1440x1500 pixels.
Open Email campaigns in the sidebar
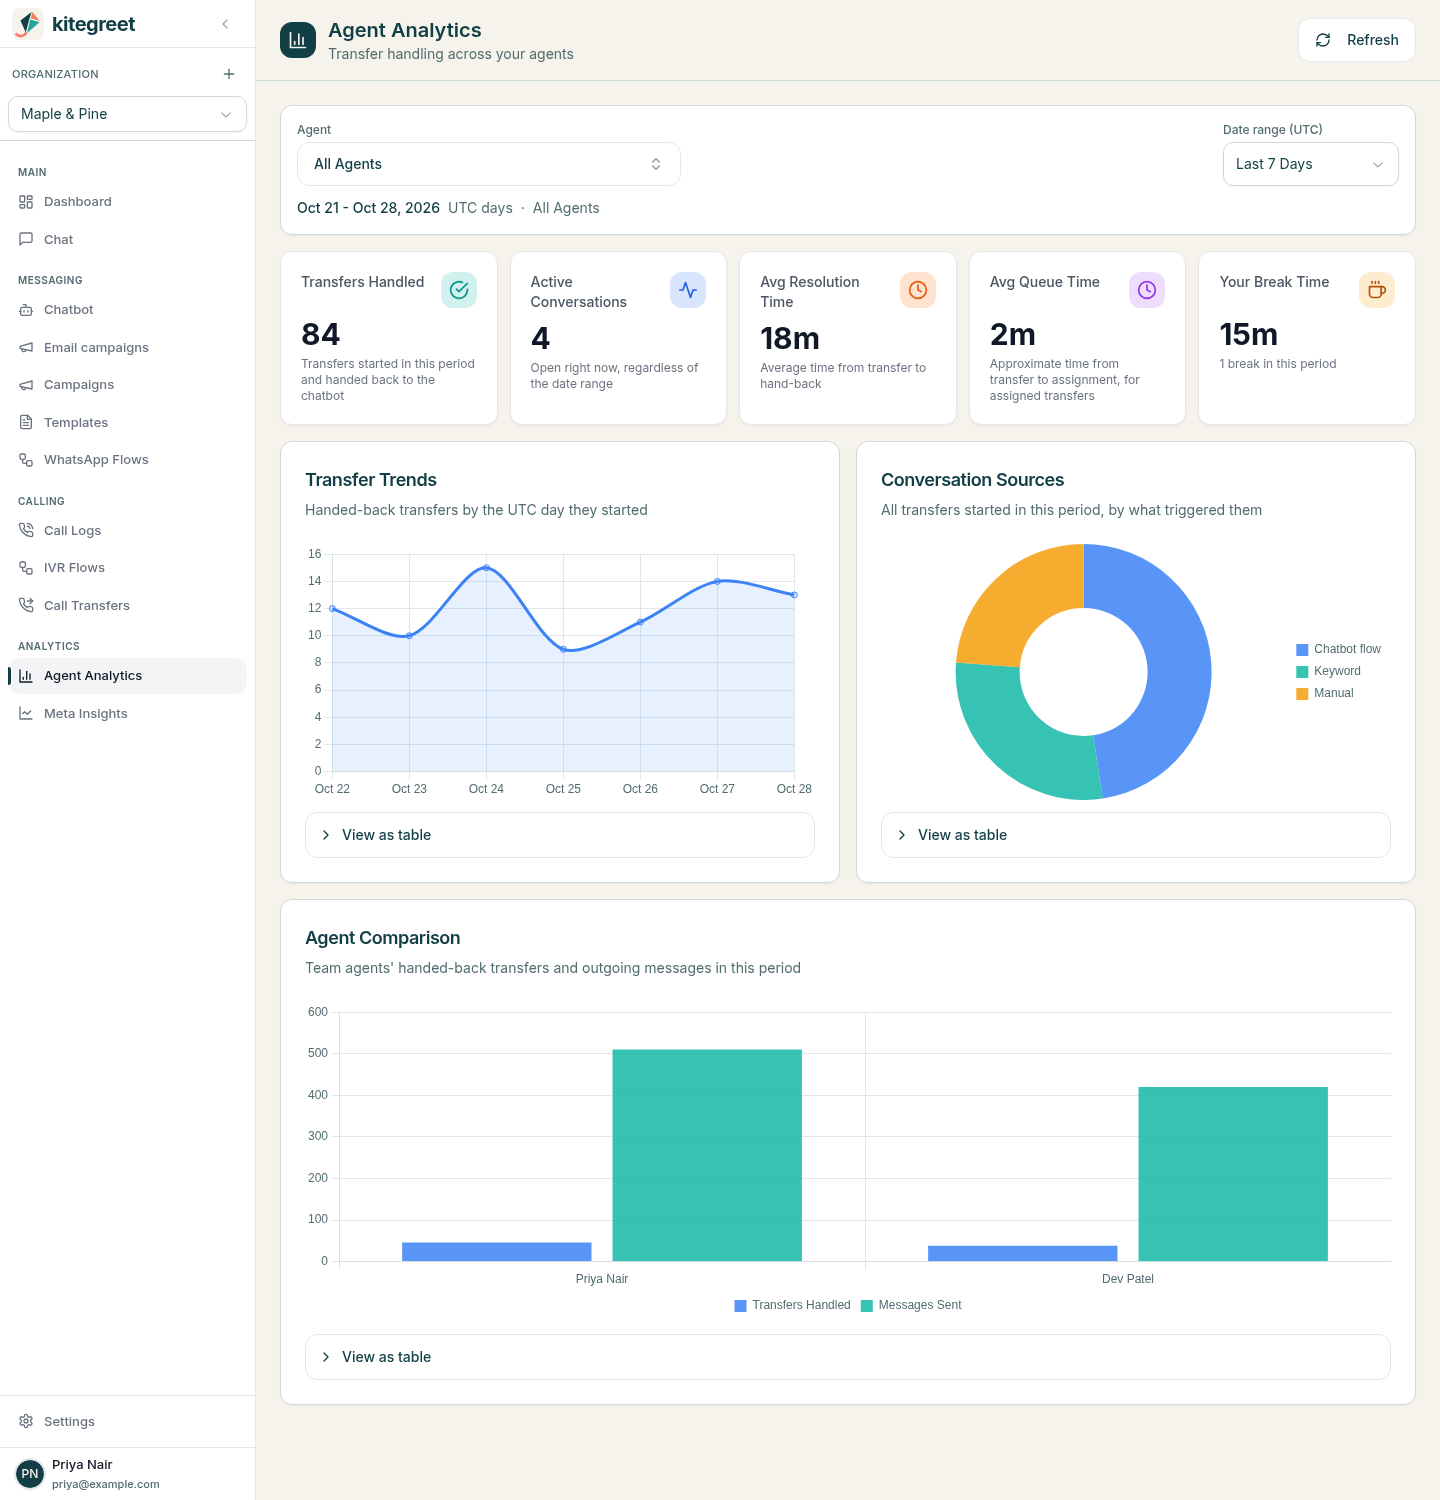pos(127,348)
